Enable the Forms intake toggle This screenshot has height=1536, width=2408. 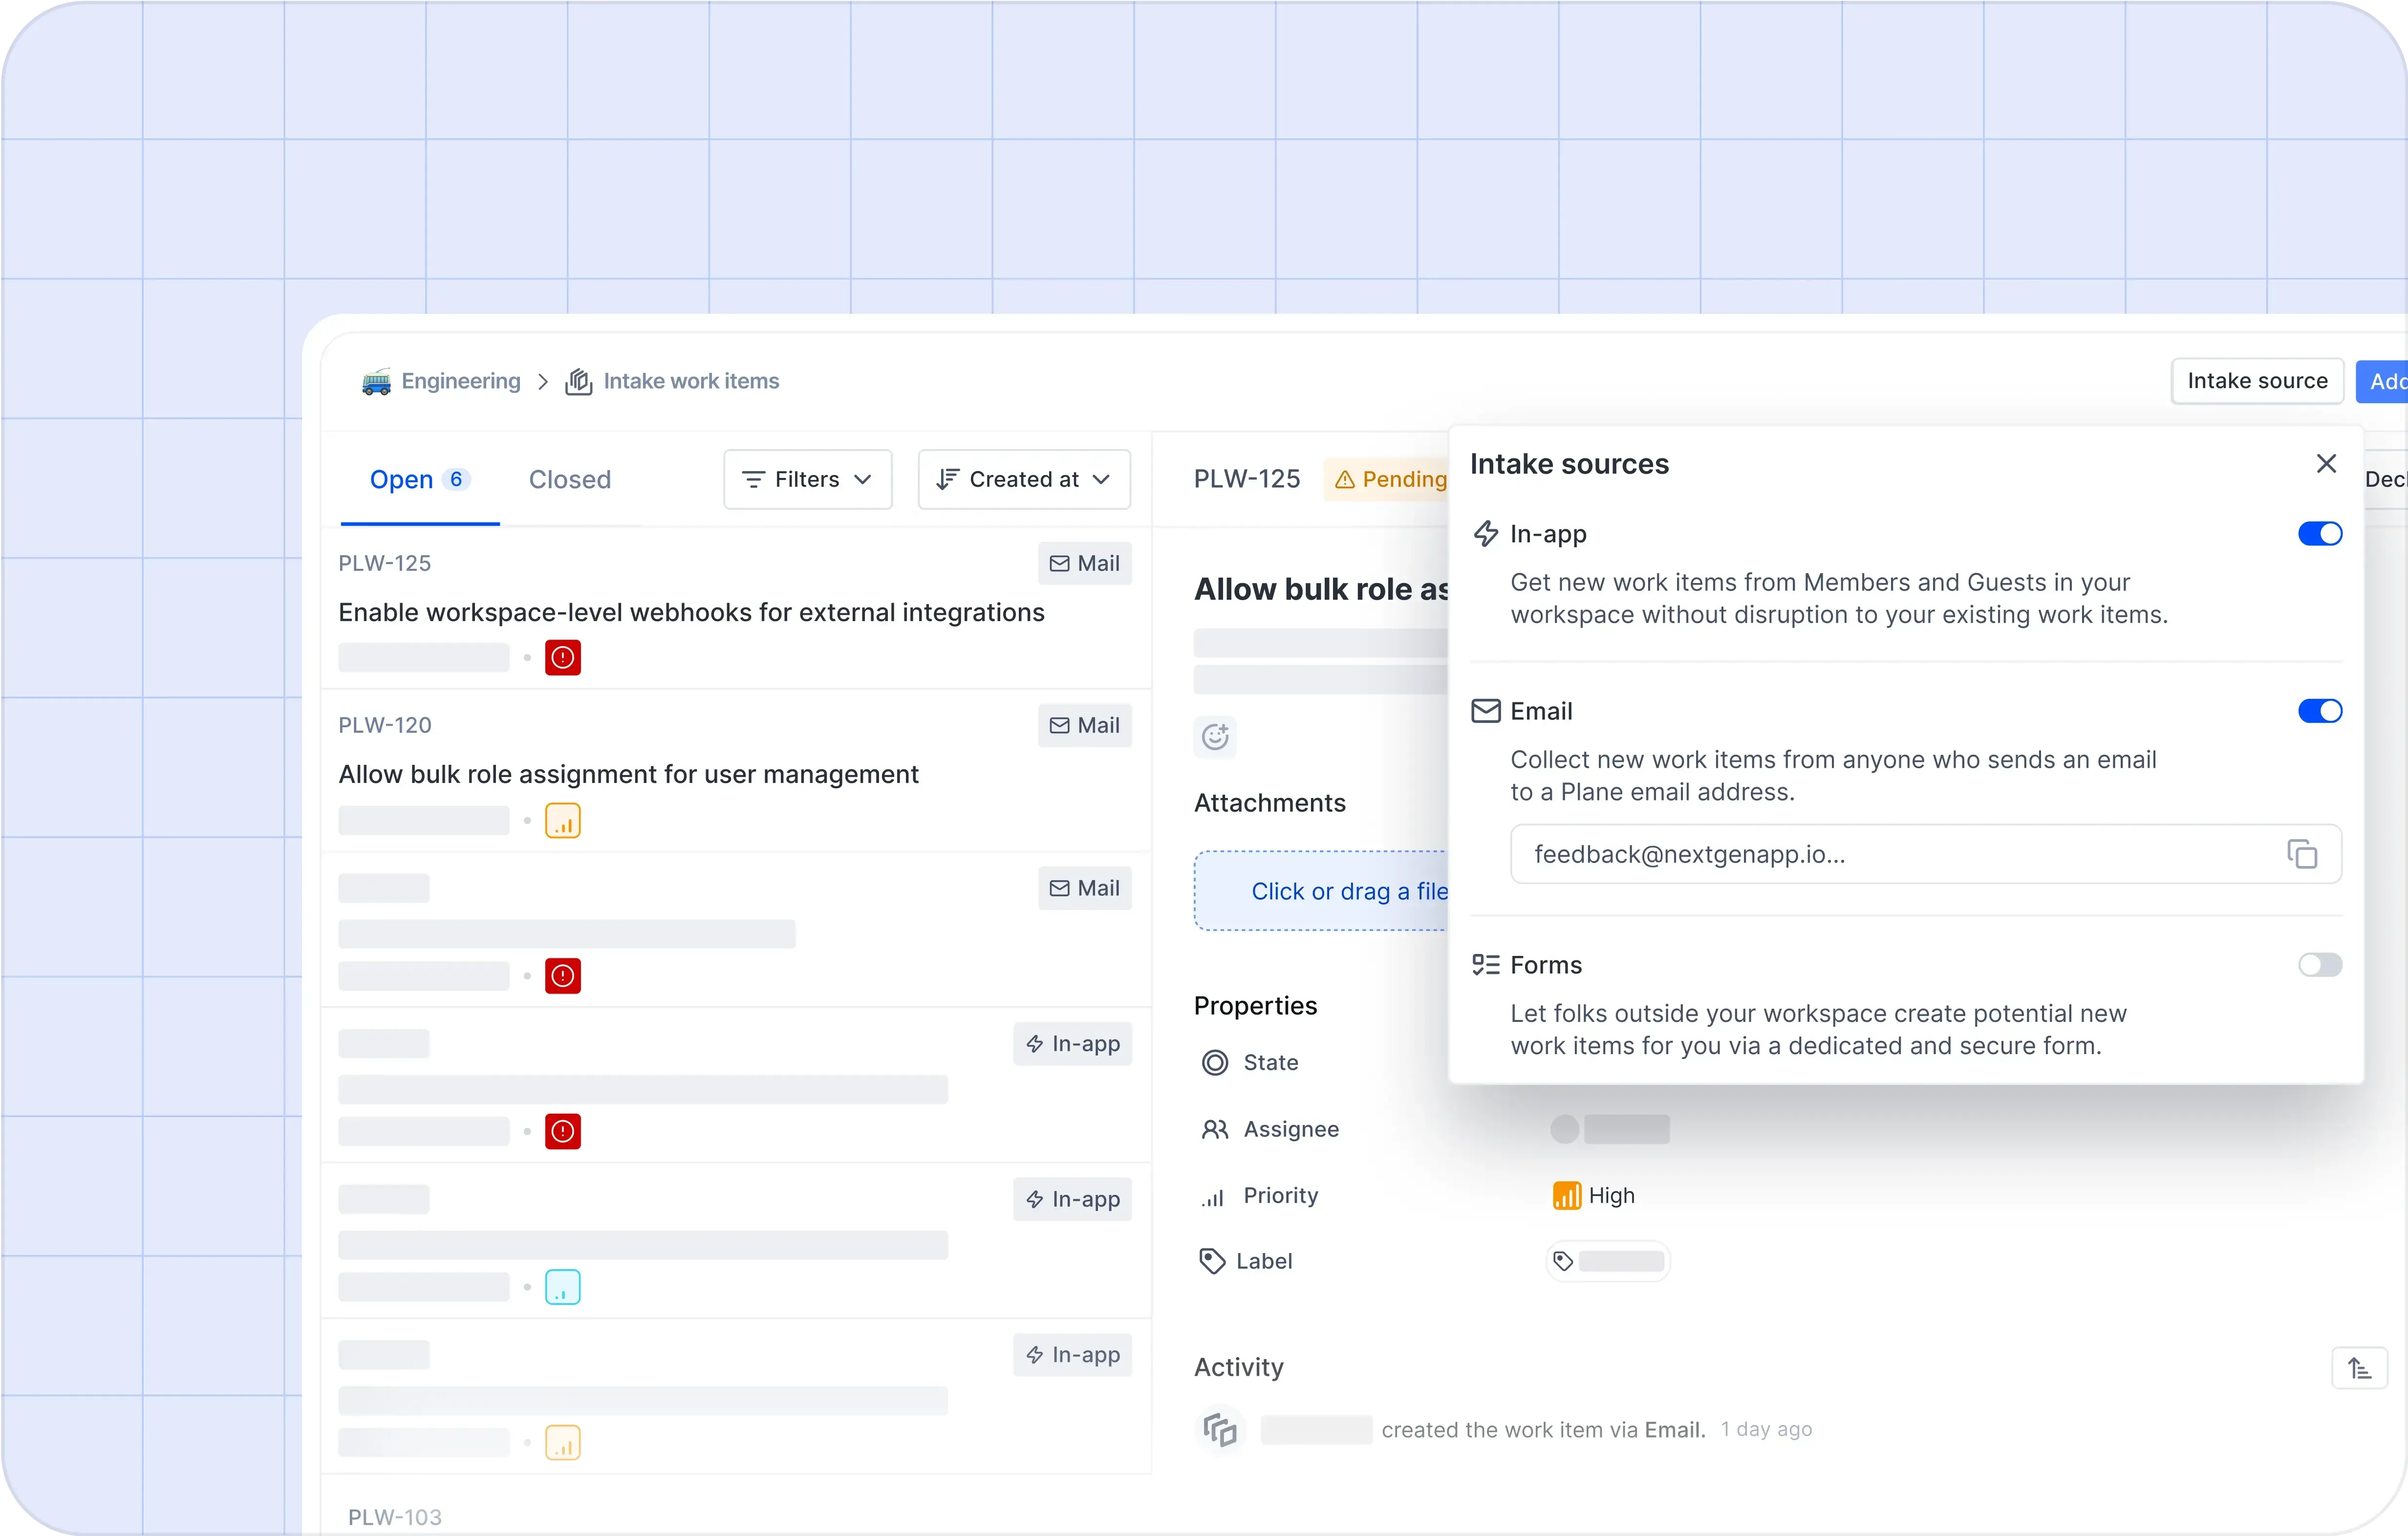(x=2319, y=965)
